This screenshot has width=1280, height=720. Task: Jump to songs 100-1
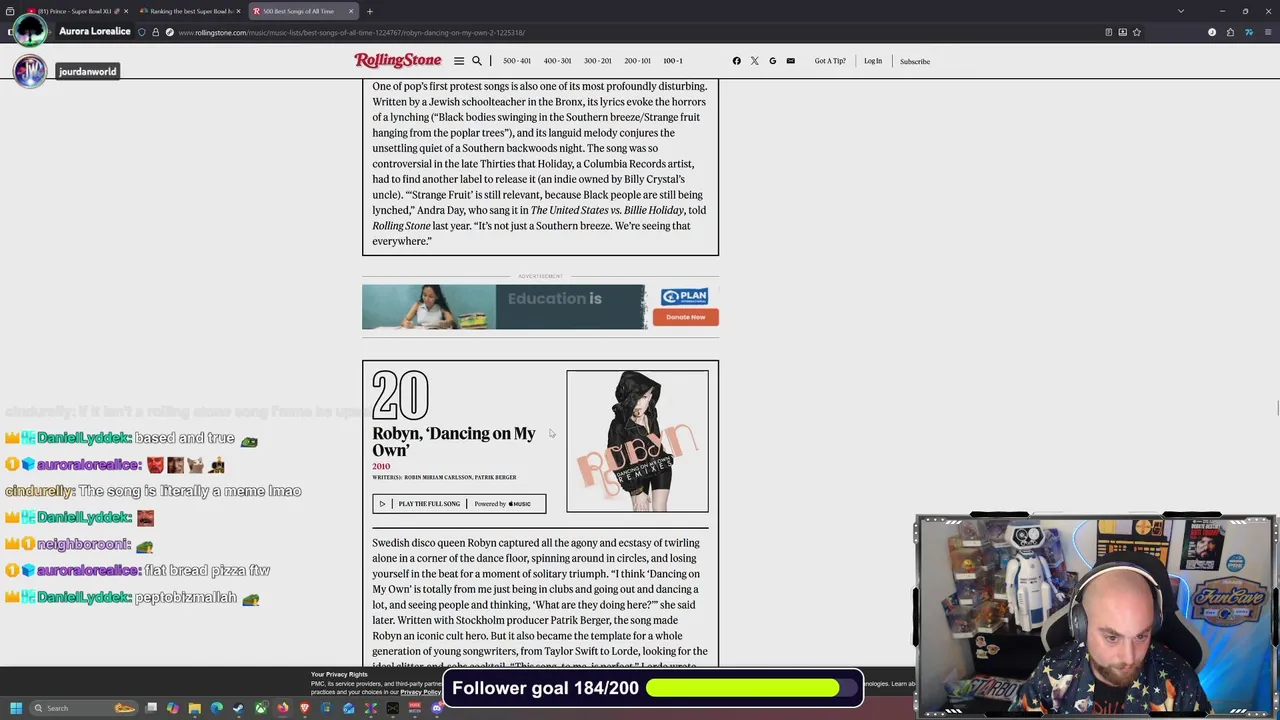tap(673, 61)
